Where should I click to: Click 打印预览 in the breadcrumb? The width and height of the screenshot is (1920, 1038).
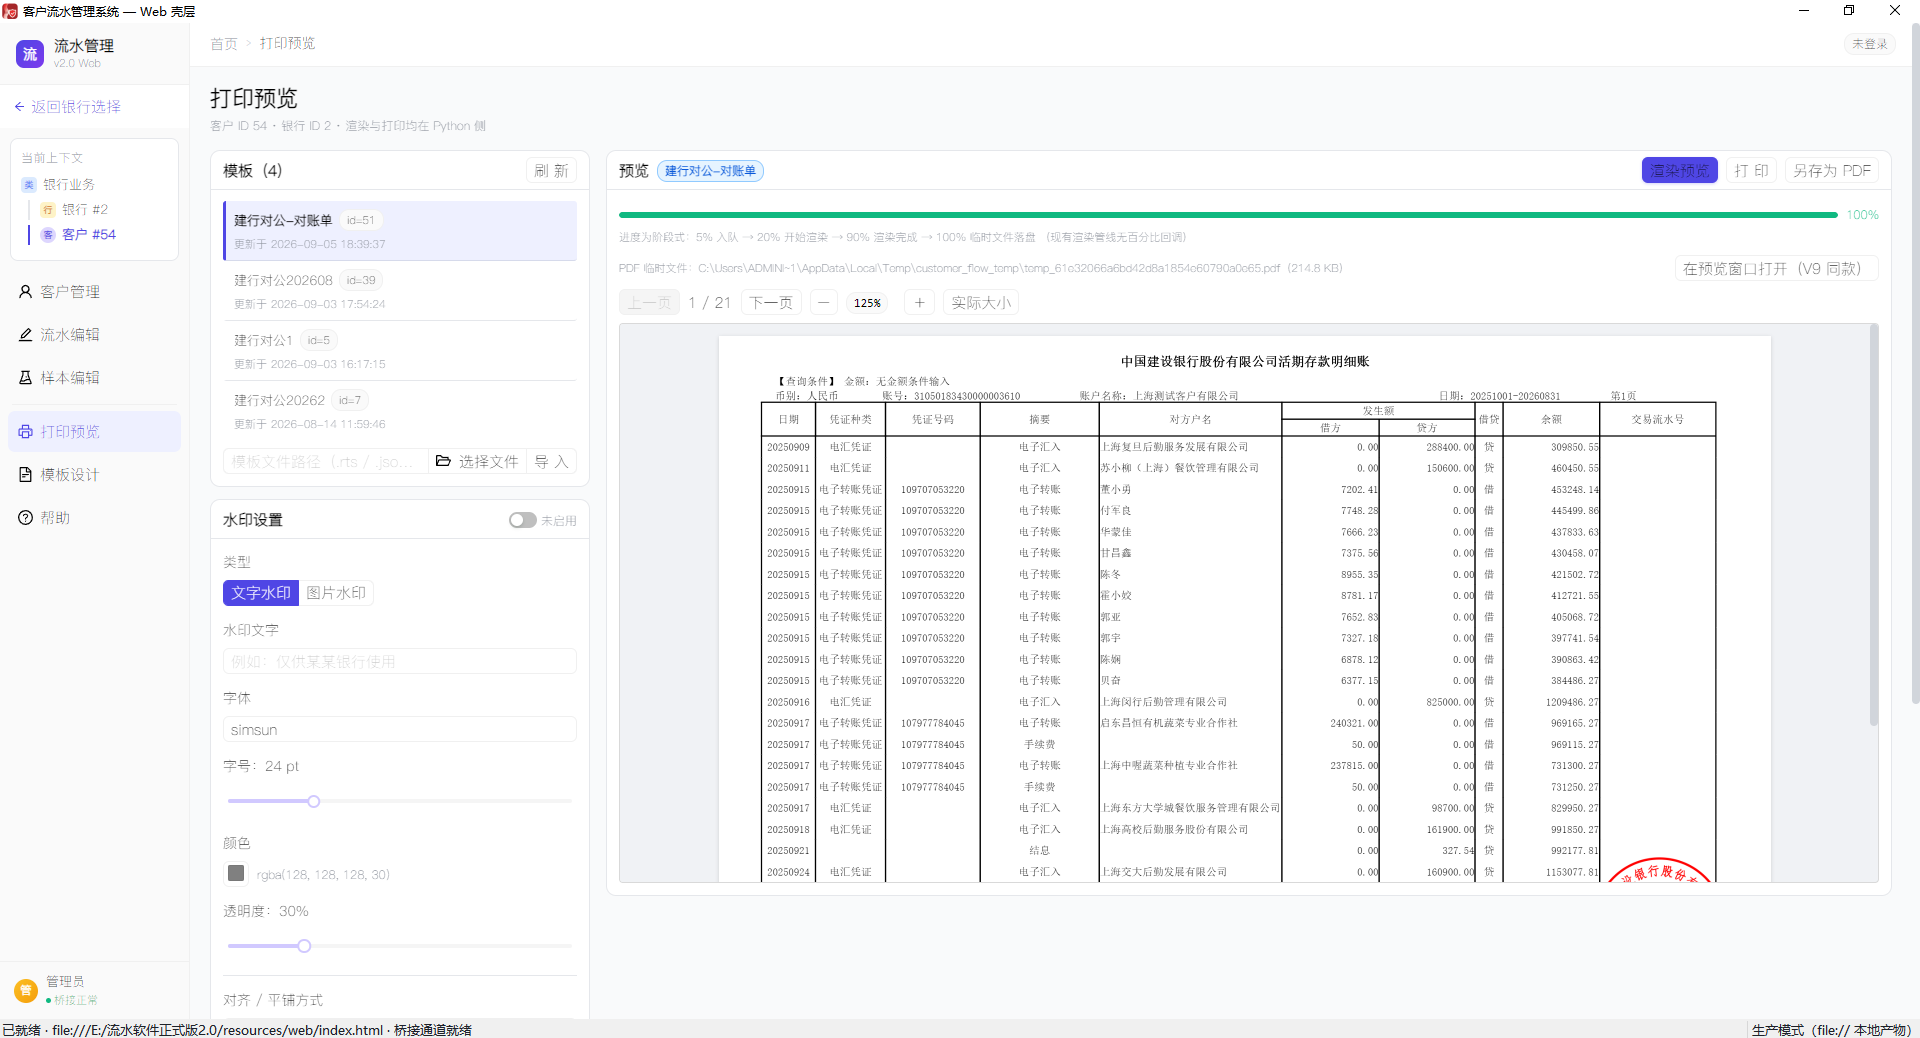click(x=288, y=44)
